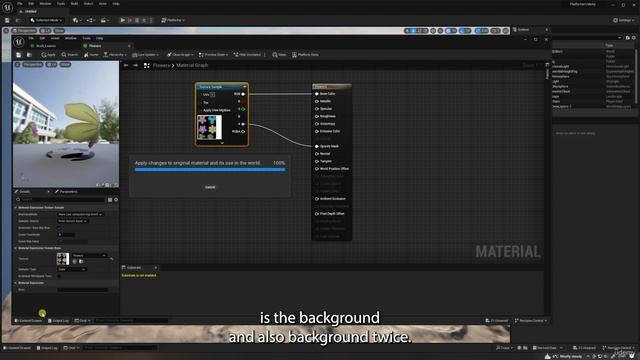The image size is (640, 360).
Task: Use selected asset icon under Texture dropdown
Action: (x=75, y=261)
